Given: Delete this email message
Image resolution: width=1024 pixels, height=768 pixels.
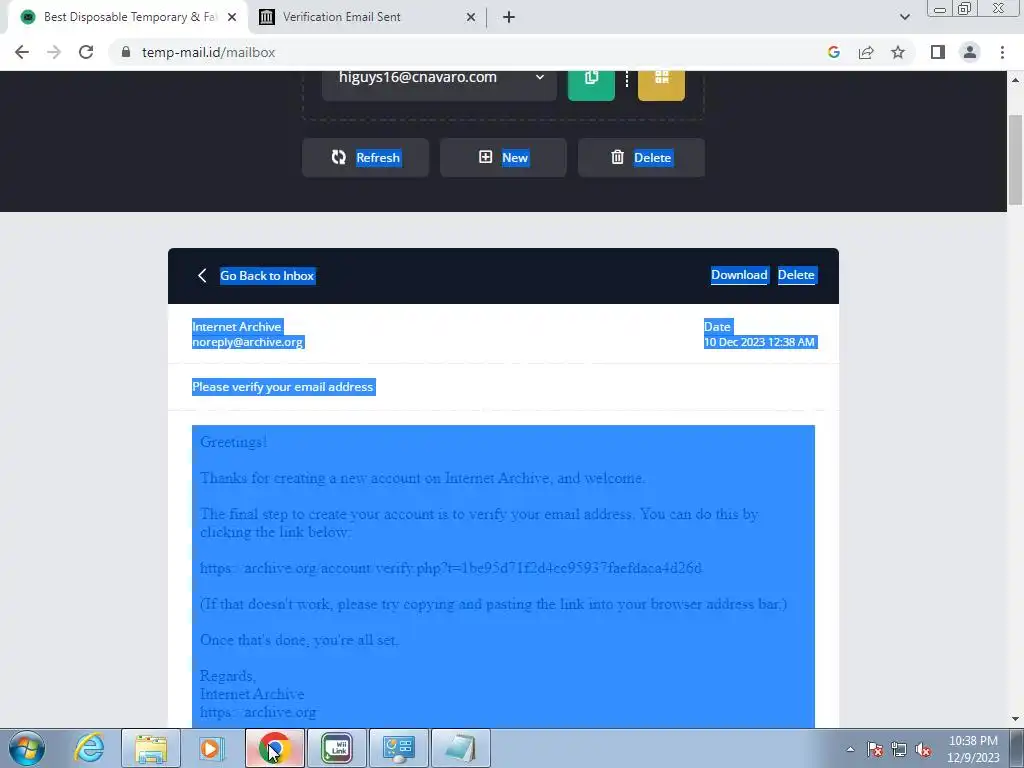Looking at the screenshot, I should click(796, 275).
